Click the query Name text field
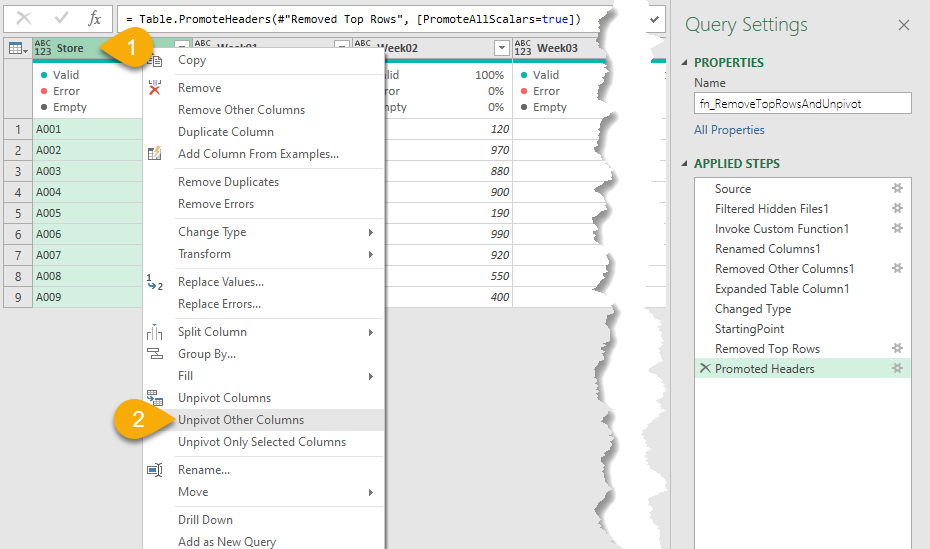 coord(802,103)
